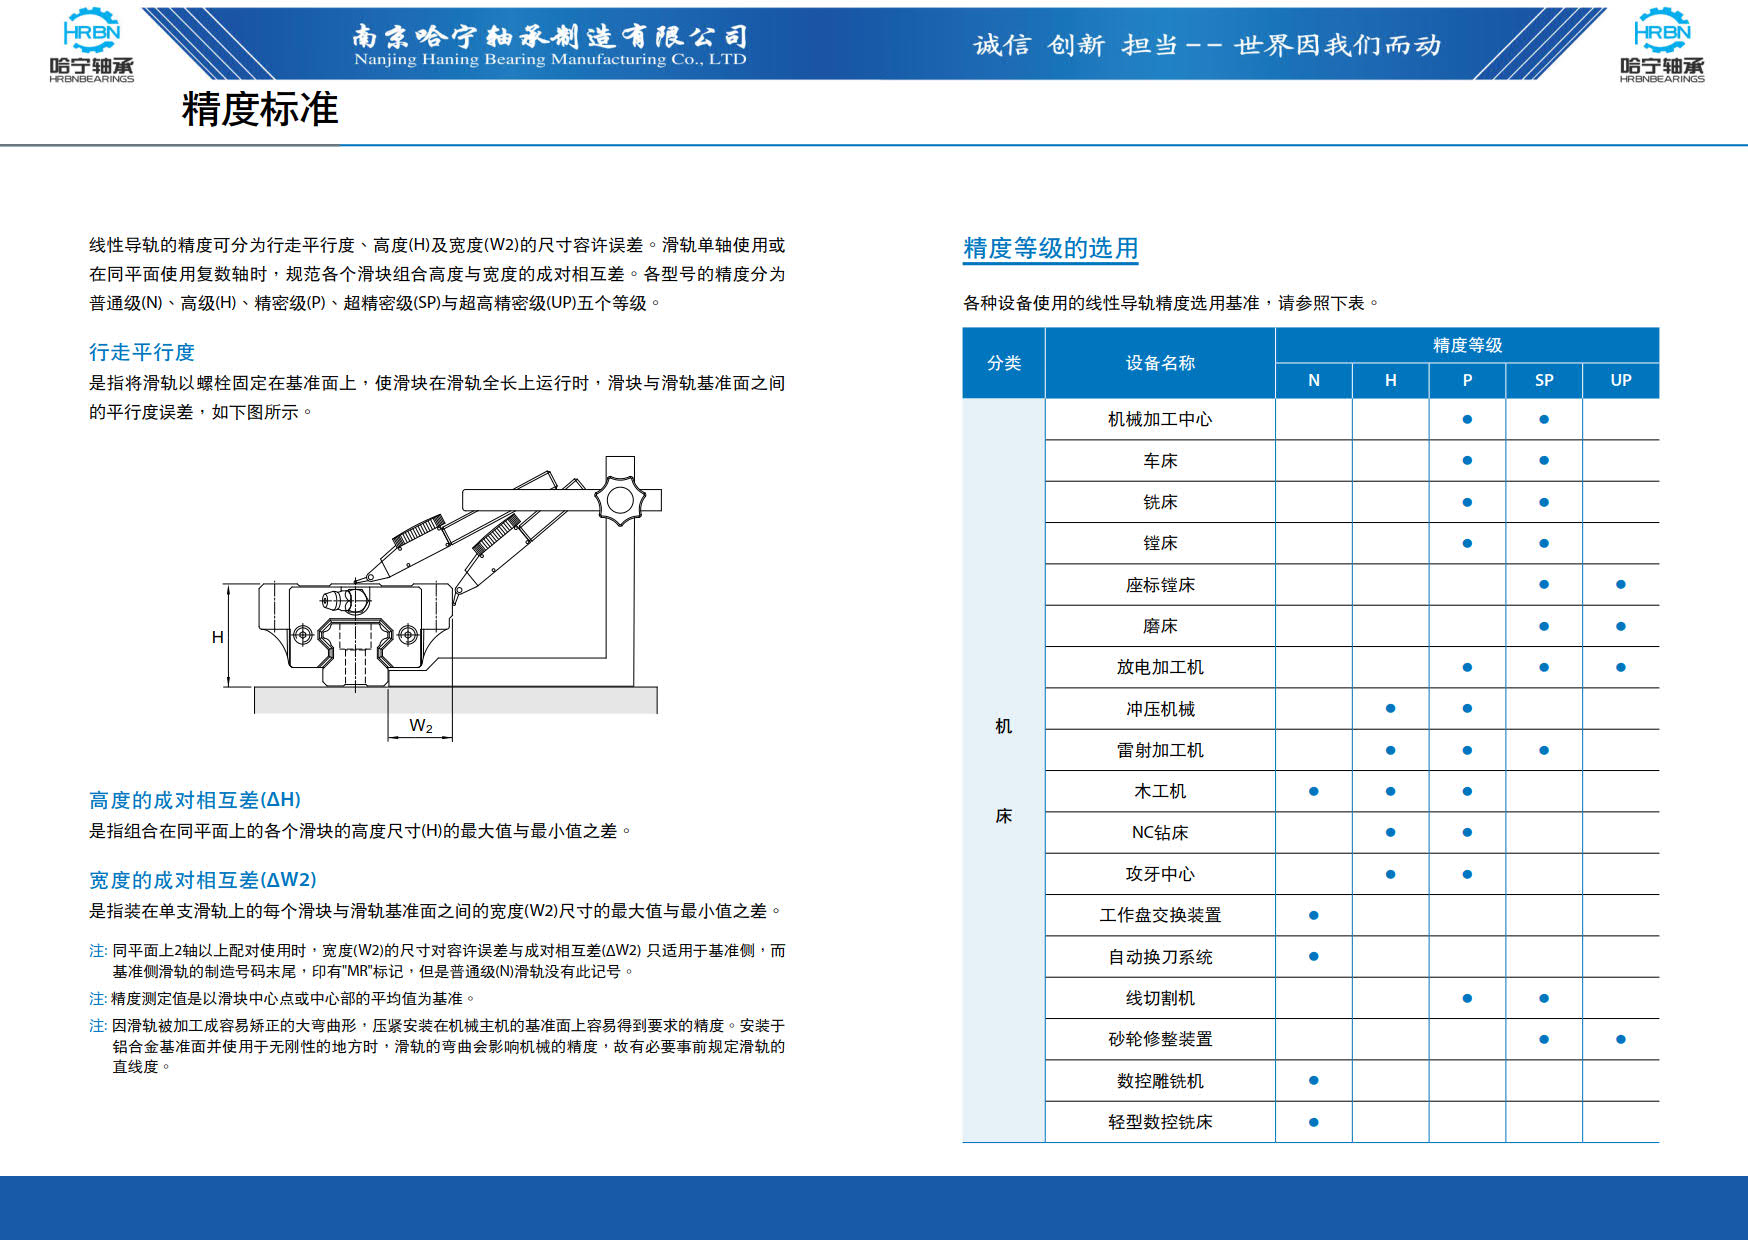This screenshot has height=1240, width=1748.
Task: Click the SP column header
Action: 1544,380
